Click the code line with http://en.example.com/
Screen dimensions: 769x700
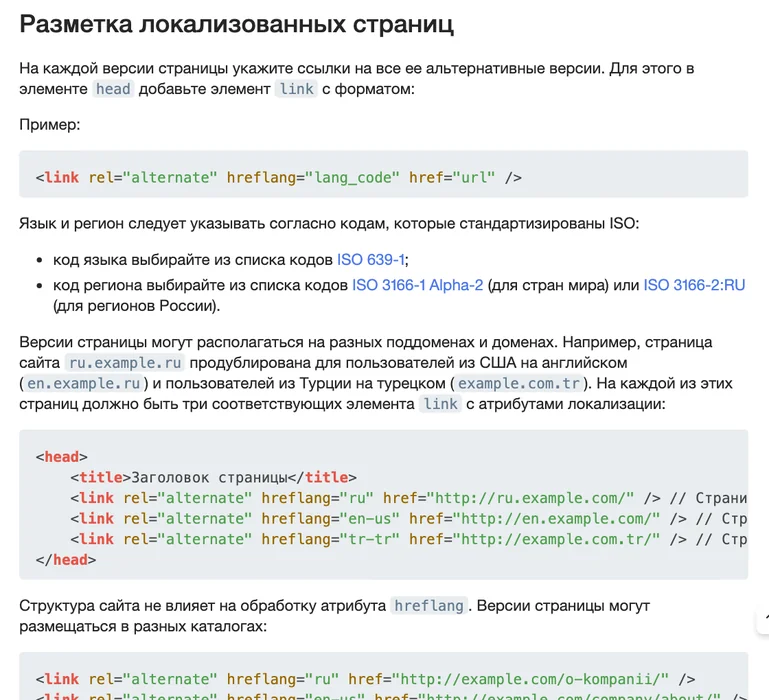(x=409, y=519)
